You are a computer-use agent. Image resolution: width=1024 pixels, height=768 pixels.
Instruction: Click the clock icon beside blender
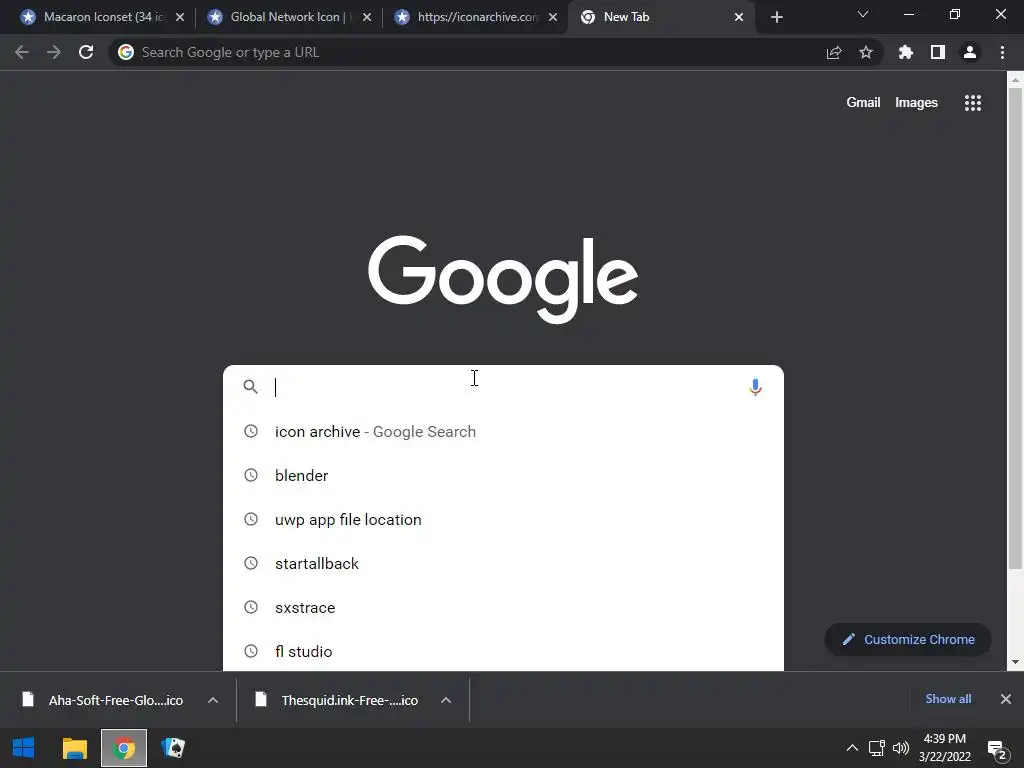pos(251,475)
